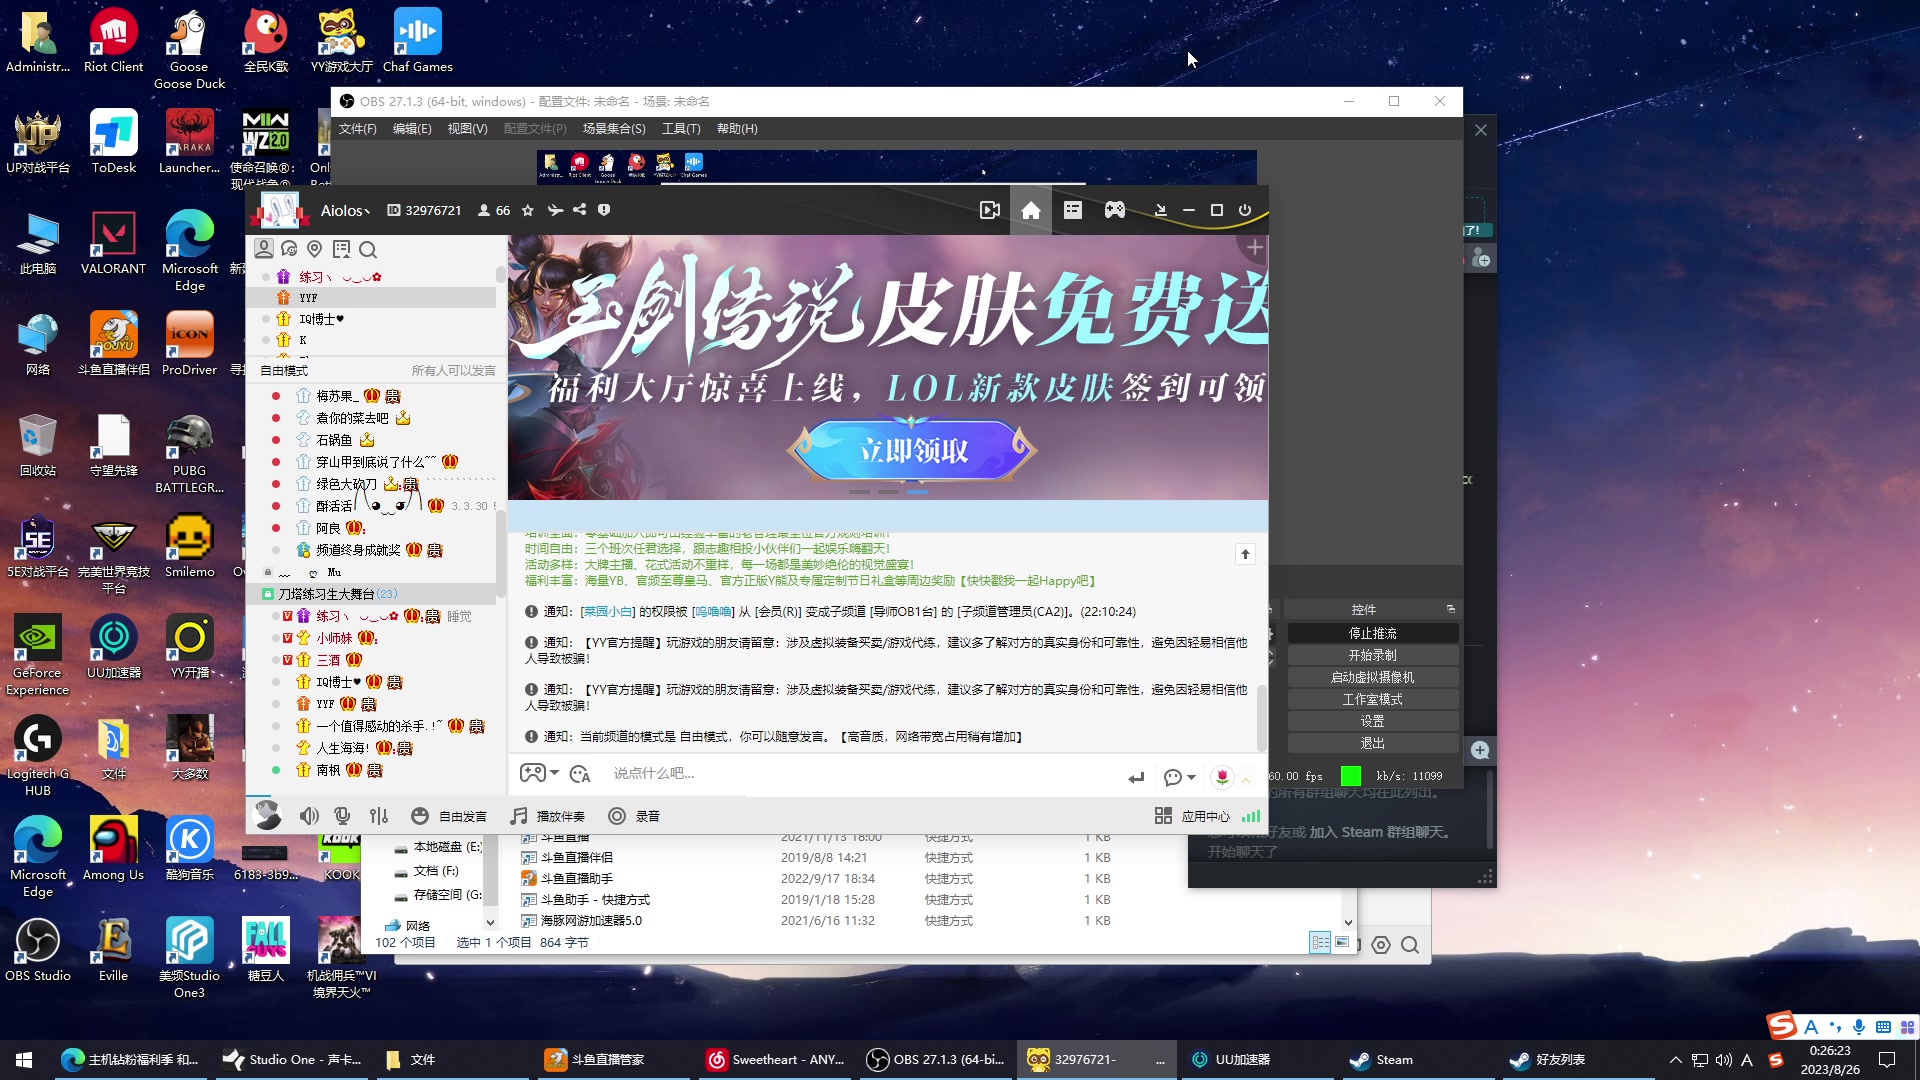This screenshot has height=1080, width=1920.
Task: Click OBS 开始录制 button
Action: (1372, 655)
